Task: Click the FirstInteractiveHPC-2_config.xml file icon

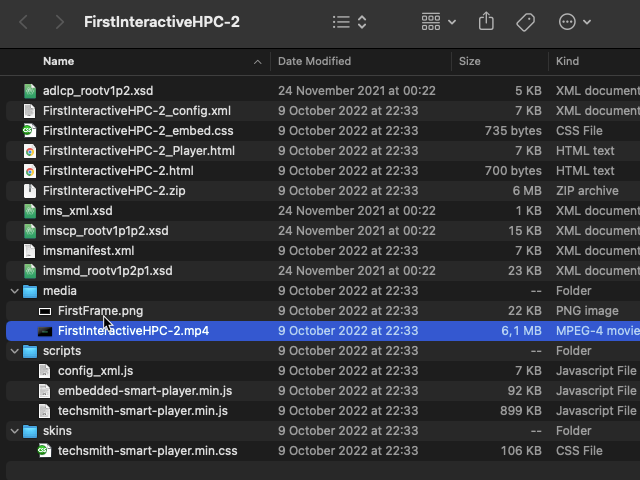Action: (30, 111)
